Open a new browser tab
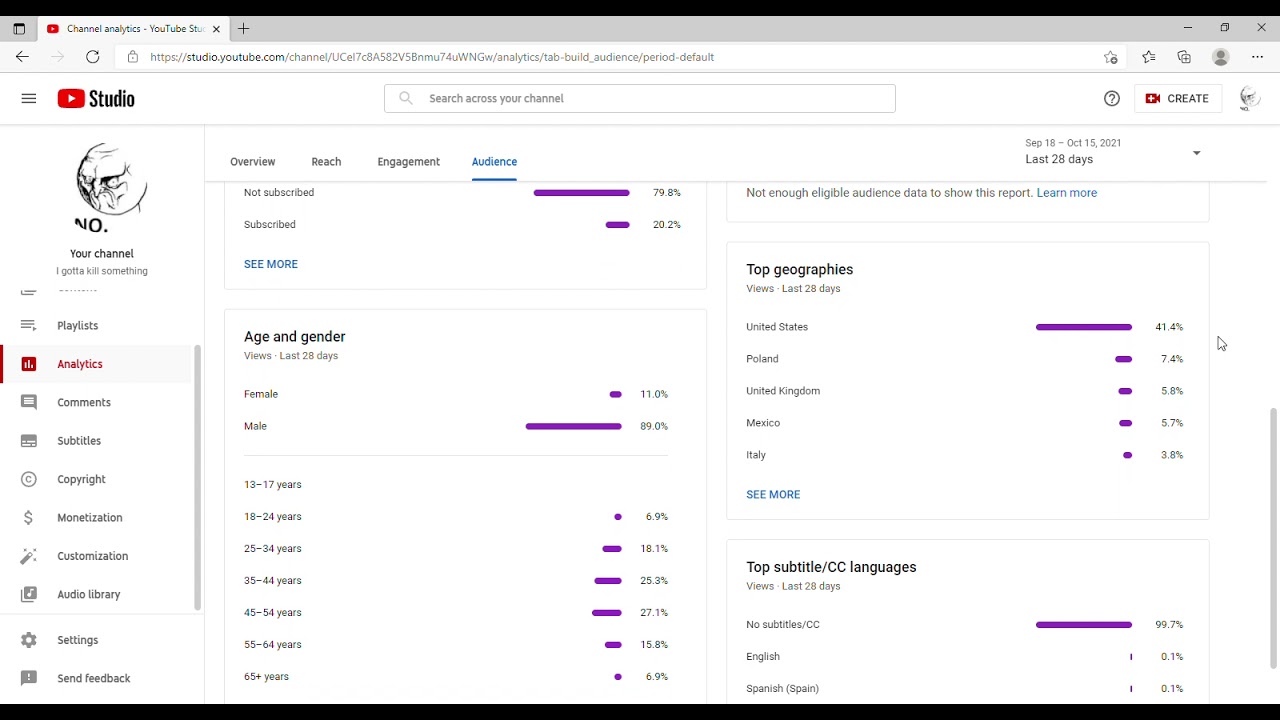 coord(244,29)
